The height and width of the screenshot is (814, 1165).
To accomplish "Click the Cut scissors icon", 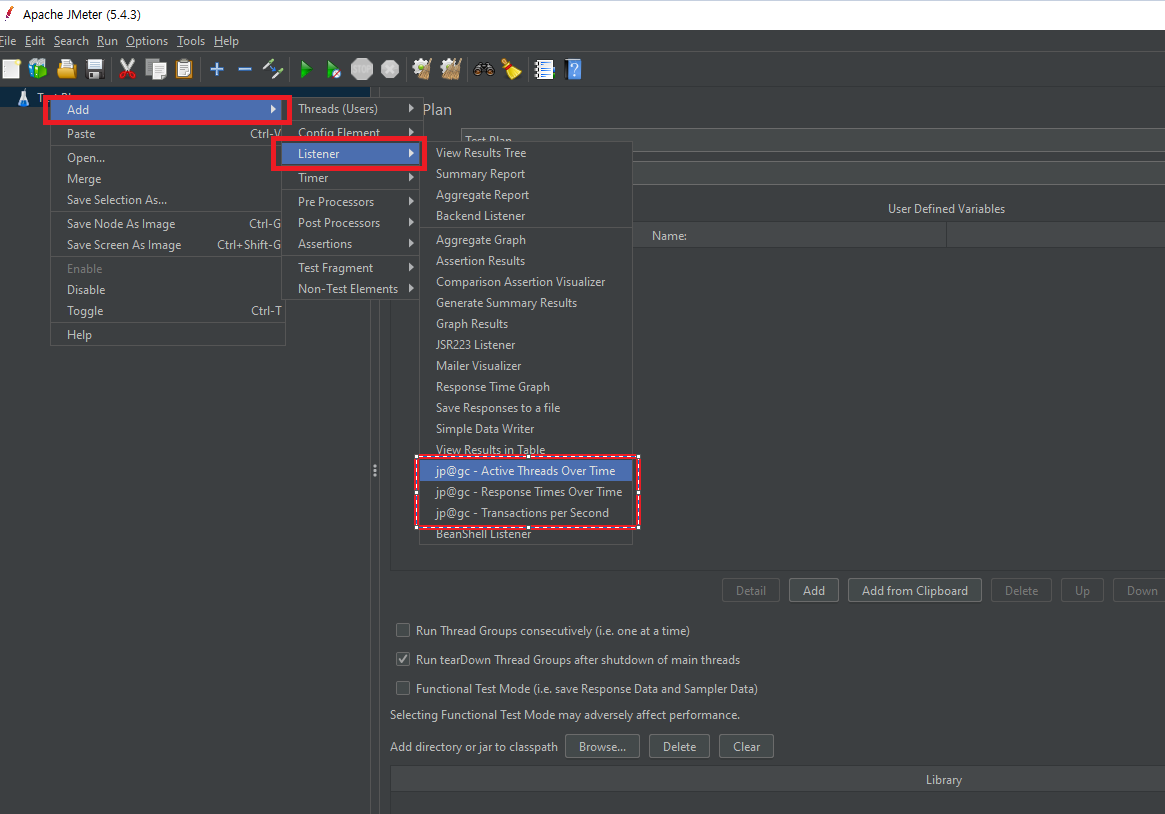I will [x=127, y=69].
